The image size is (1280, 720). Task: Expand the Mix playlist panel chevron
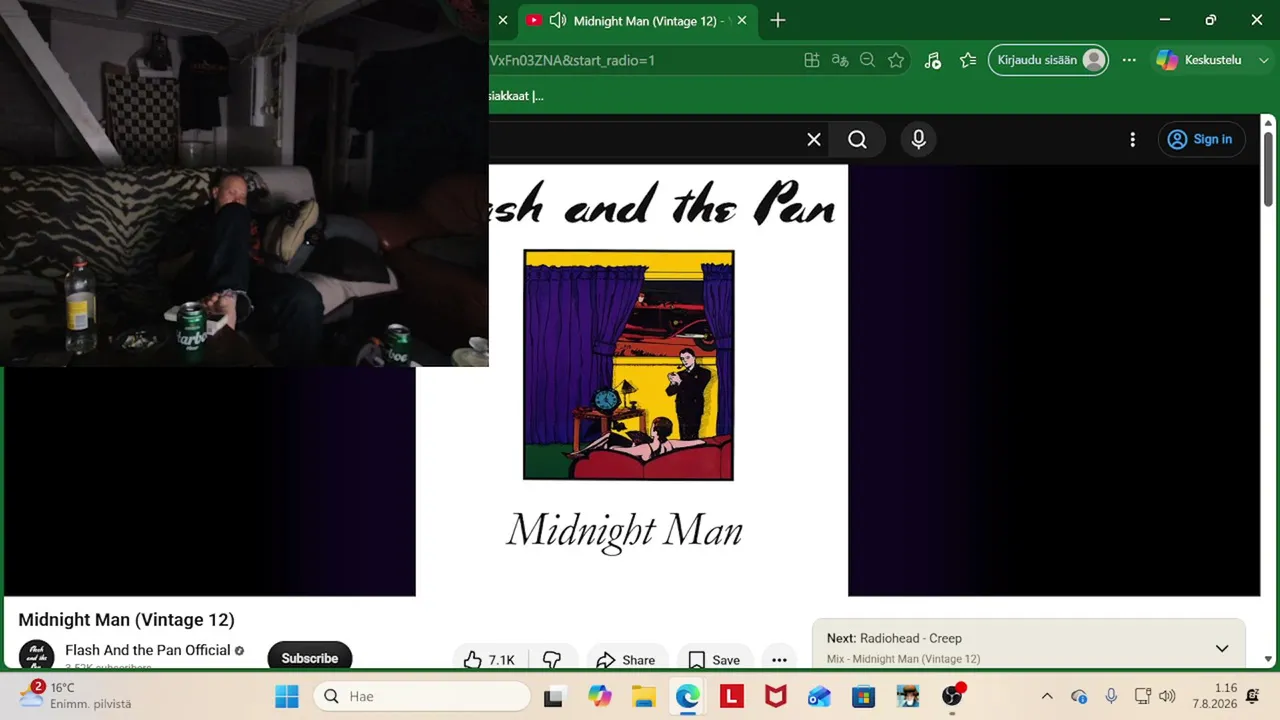pos(1222,648)
